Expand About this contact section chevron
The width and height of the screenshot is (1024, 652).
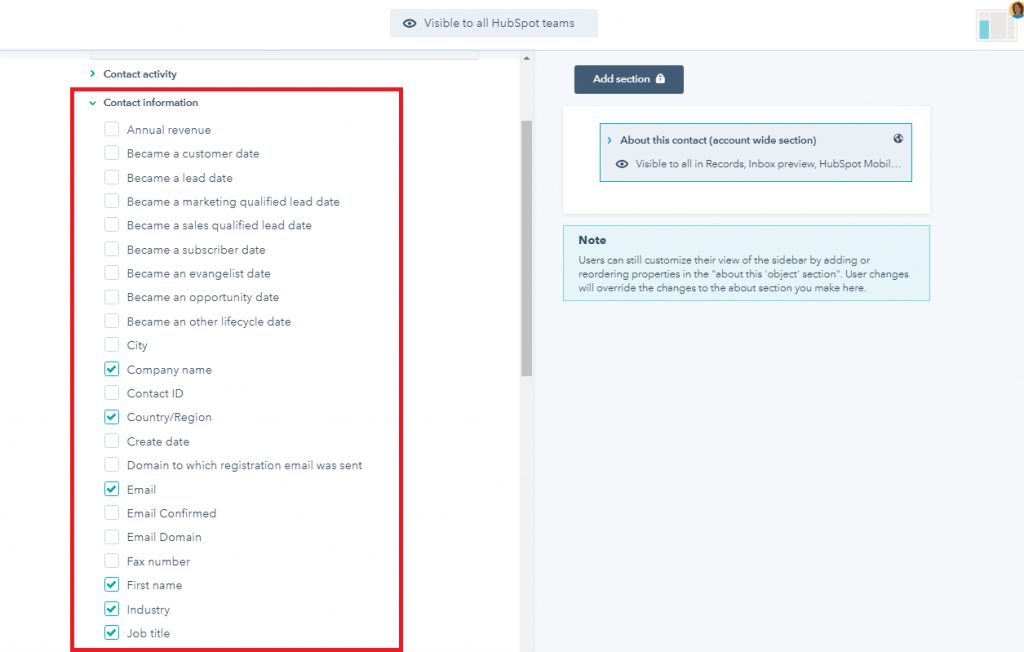pyautogui.click(x=609, y=140)
